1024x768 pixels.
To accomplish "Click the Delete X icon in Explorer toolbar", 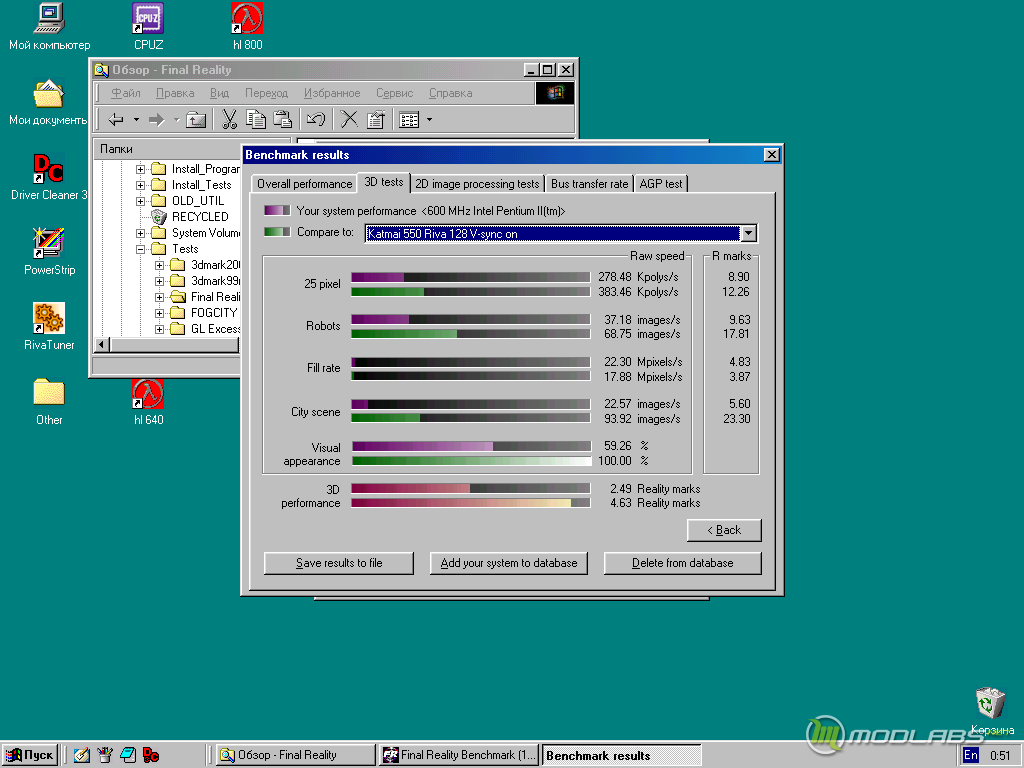I will coord(349,120).
